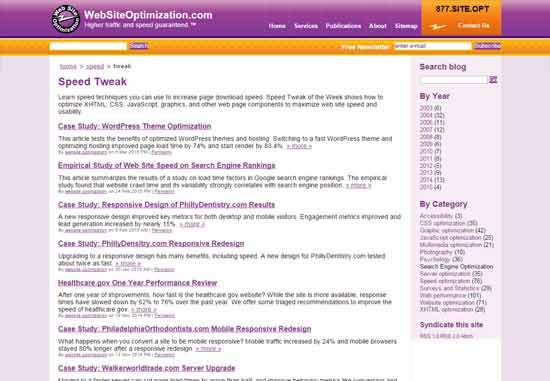550x381 pixels.
Task: Click the Web Site Optimization round logo
Action: 66,19
